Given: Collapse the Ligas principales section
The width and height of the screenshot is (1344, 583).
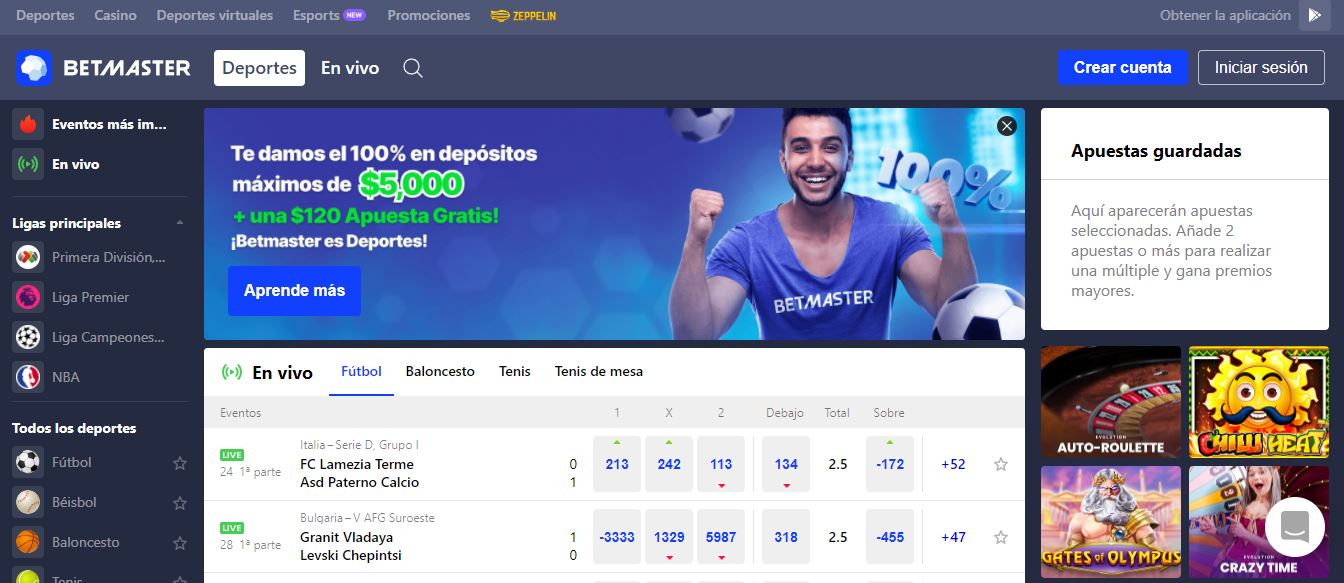Looking at the screenshot, I should pos(180,223).
